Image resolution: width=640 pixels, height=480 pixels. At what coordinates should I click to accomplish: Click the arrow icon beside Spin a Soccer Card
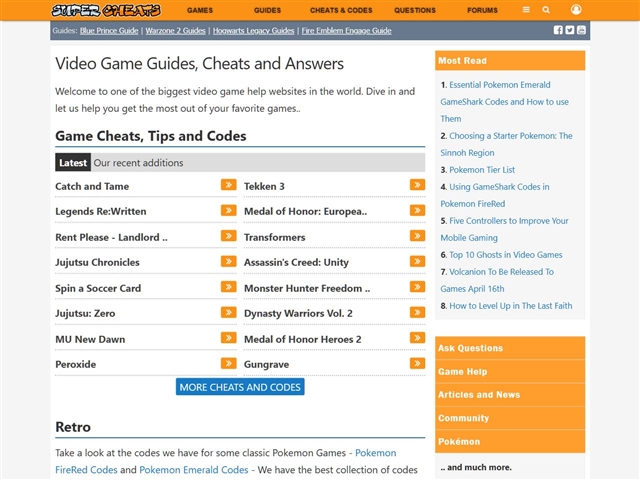[x=229, y=287]
